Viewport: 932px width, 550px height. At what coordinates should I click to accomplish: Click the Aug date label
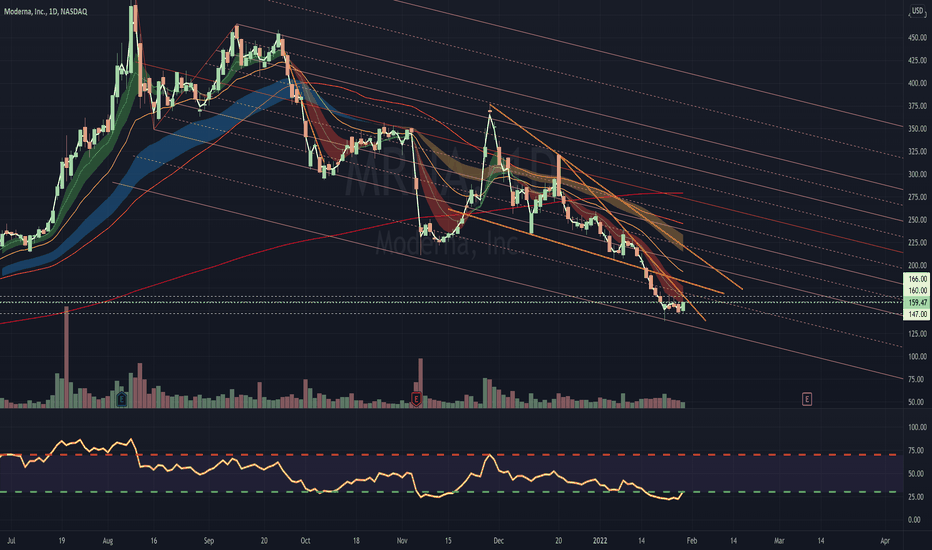(x=108, y=541)
